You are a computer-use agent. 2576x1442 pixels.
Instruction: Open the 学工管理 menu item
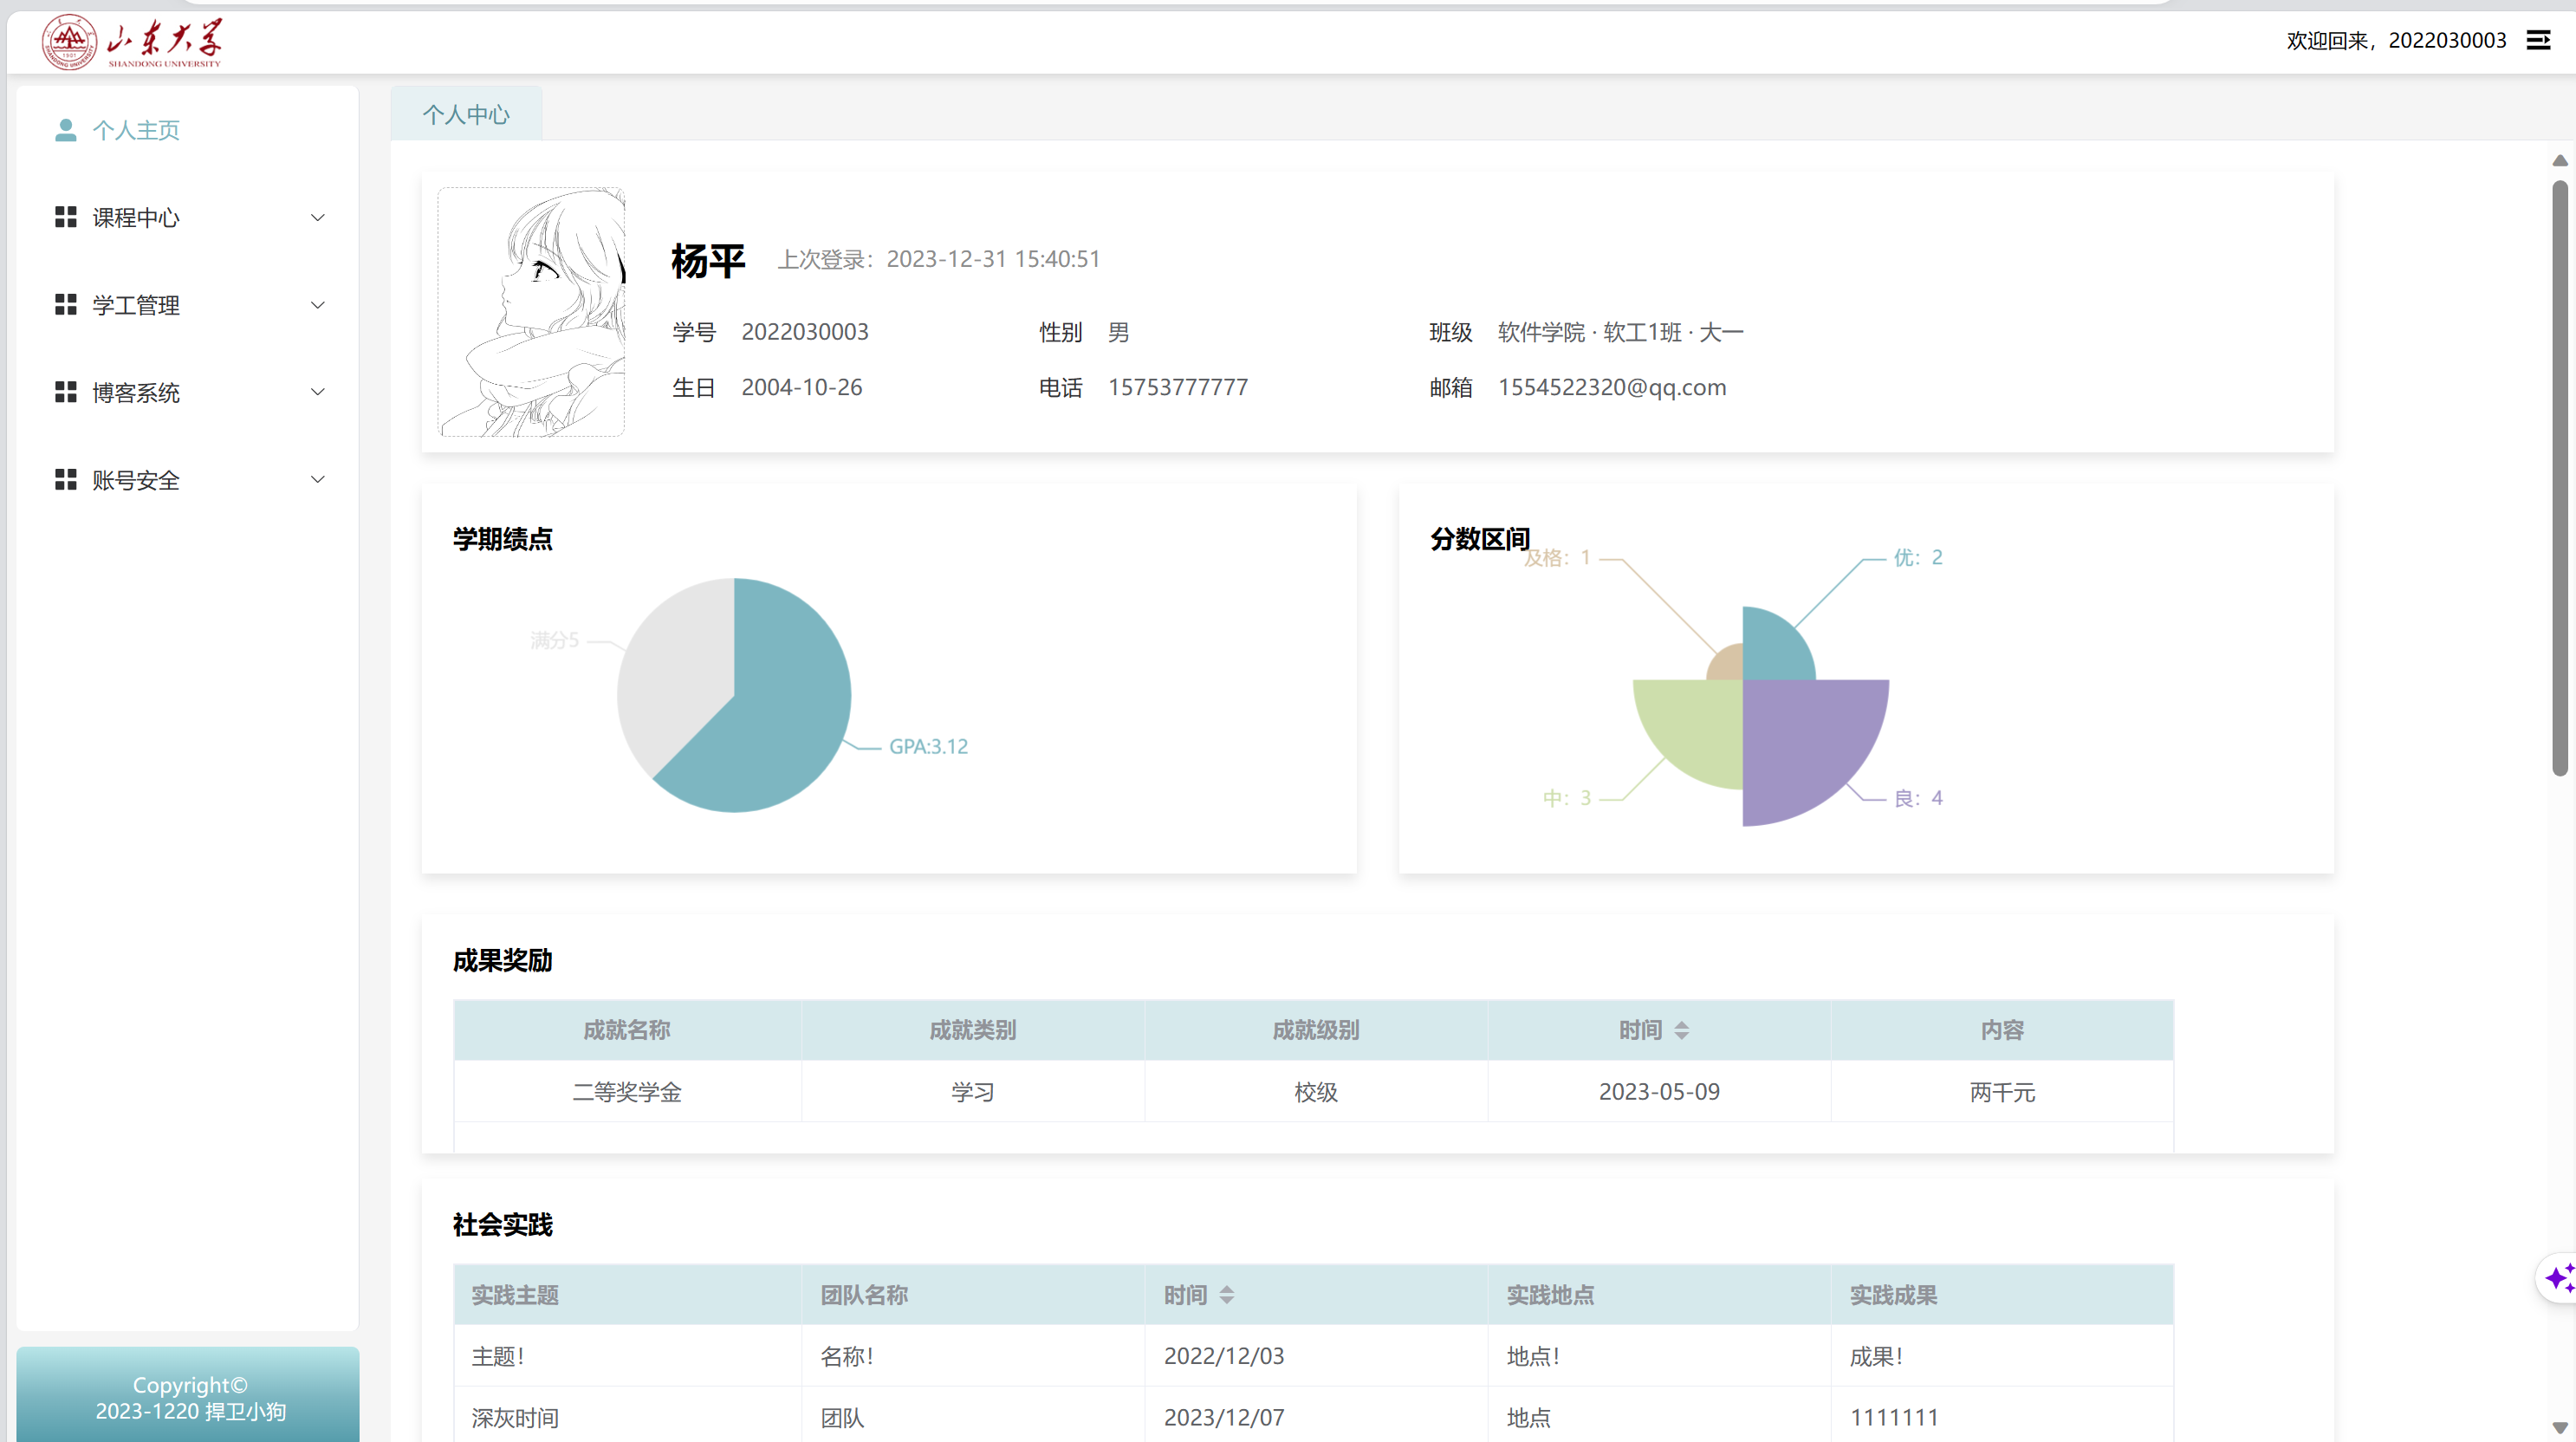(x=188, y=305)
